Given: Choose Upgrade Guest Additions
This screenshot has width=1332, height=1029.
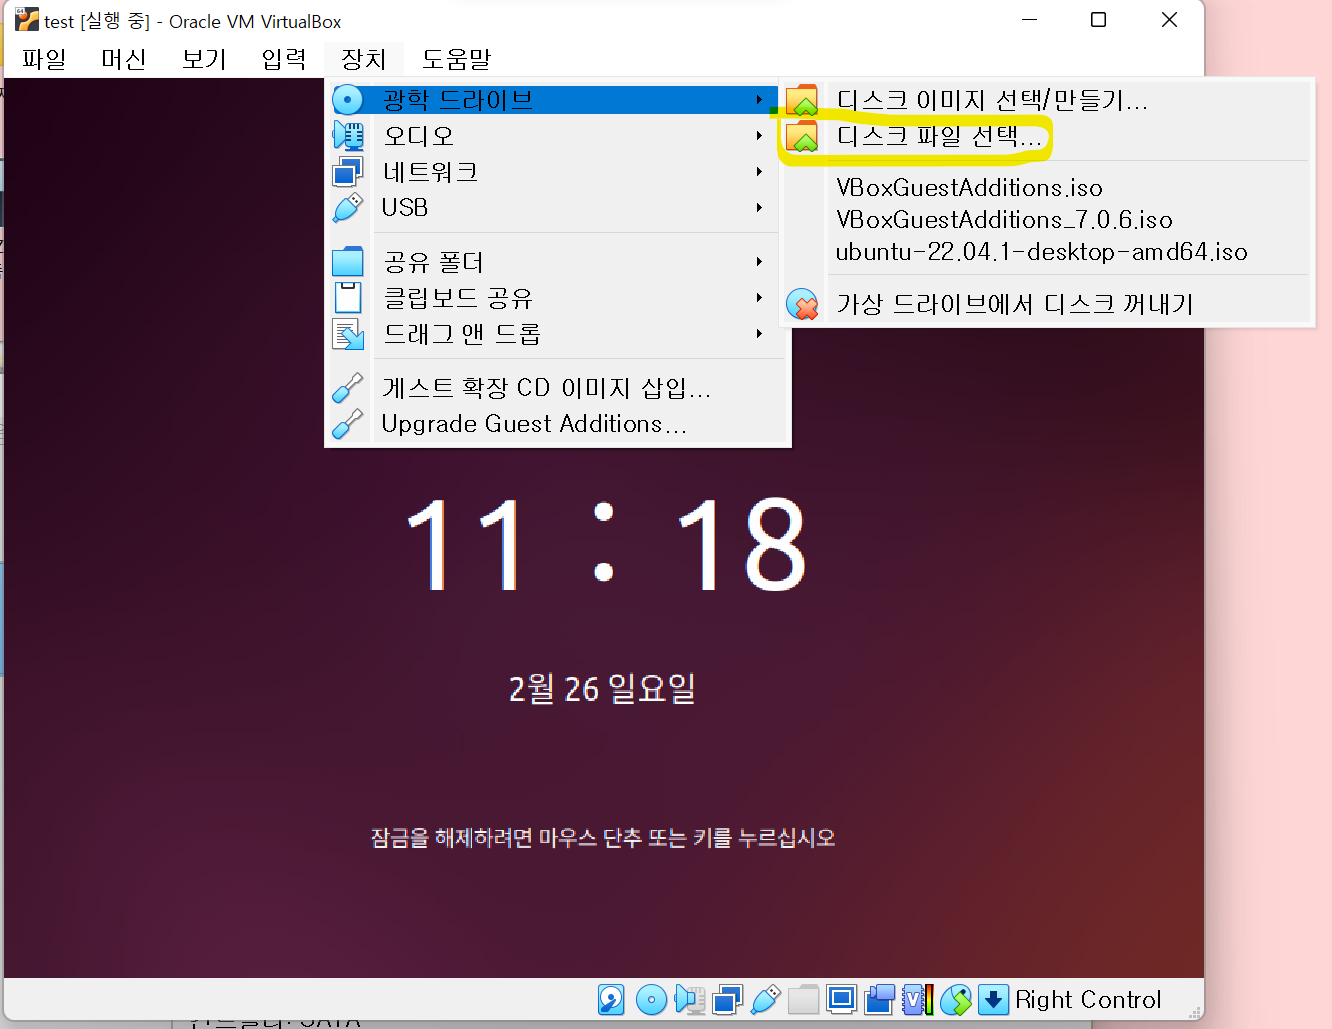Looking at the screenshot, I should tap(559, 424).
